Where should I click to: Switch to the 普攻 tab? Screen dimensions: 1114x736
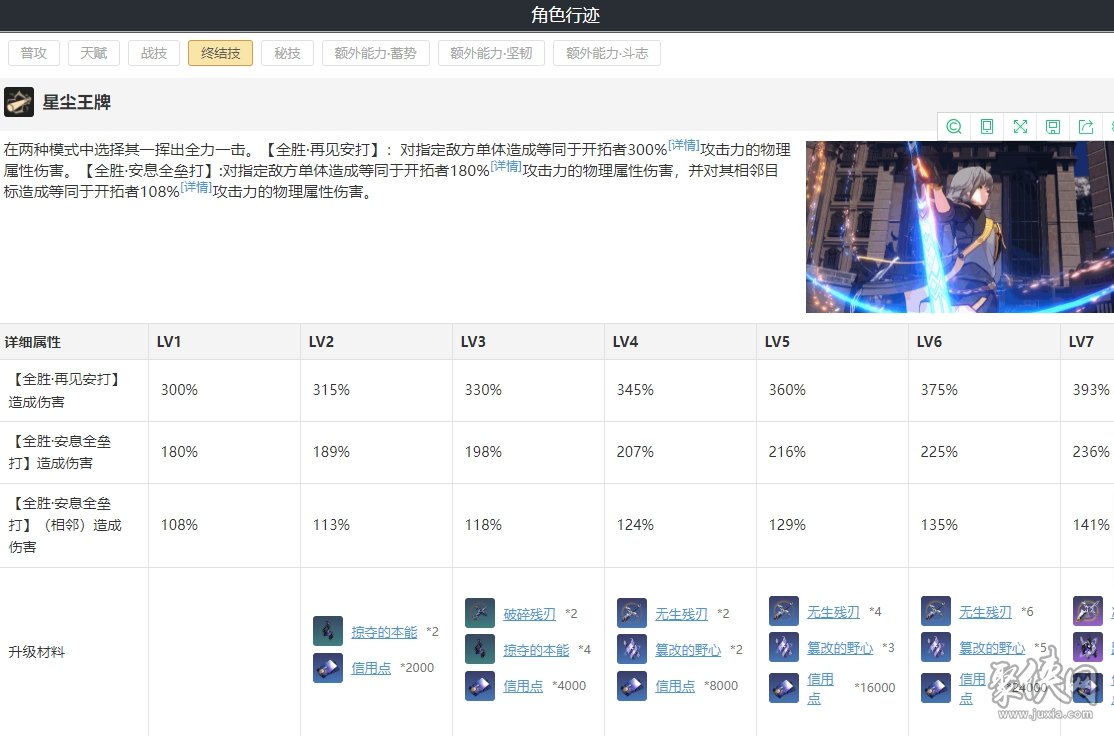tap(33, 53)
